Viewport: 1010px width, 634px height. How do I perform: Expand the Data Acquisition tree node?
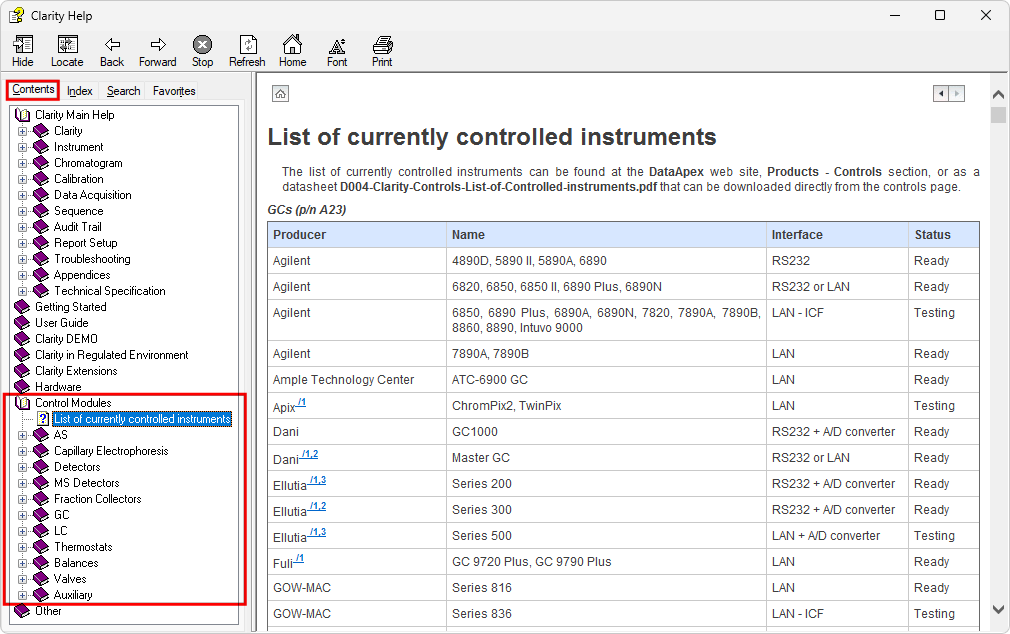[x=23, y=195]
